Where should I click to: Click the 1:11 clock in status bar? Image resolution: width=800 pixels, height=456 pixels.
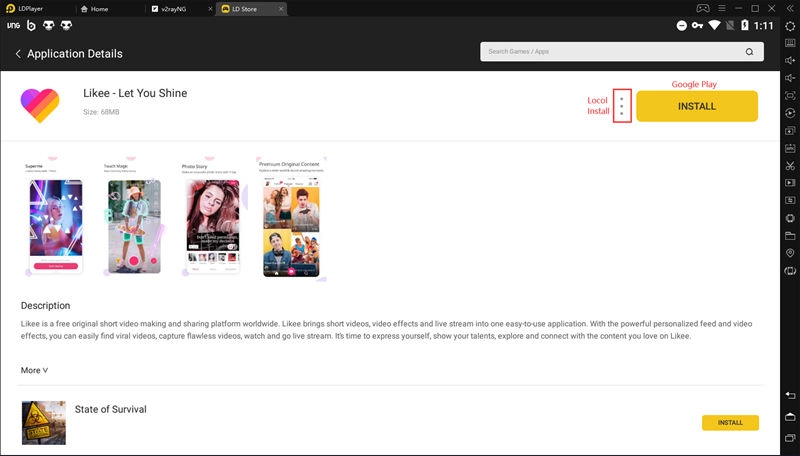pyautogui.click(x=763, y=26)
